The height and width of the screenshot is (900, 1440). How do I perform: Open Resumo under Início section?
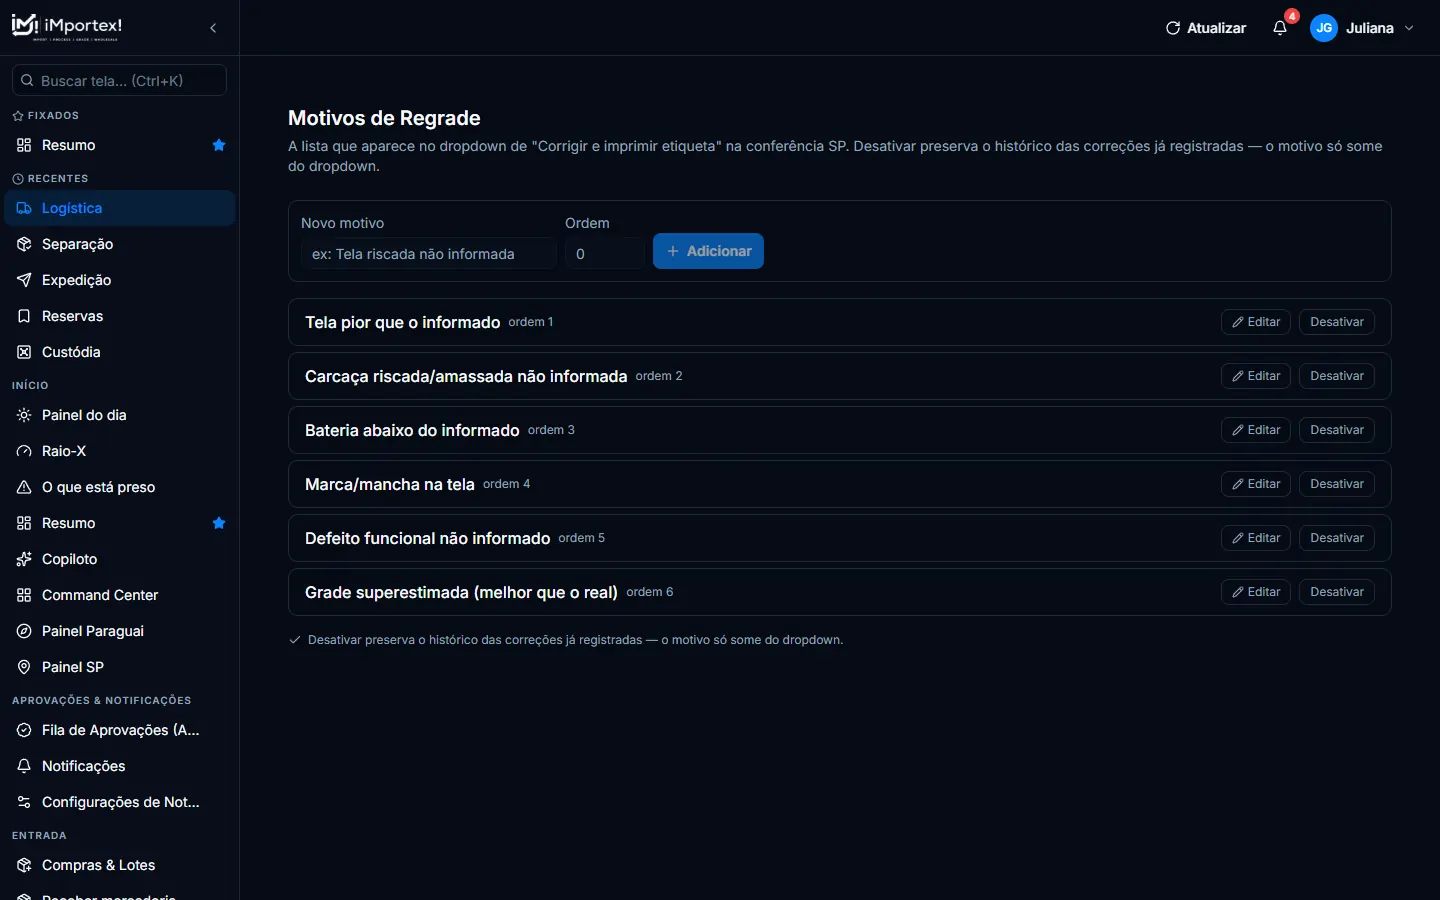(x=120, y=523)
